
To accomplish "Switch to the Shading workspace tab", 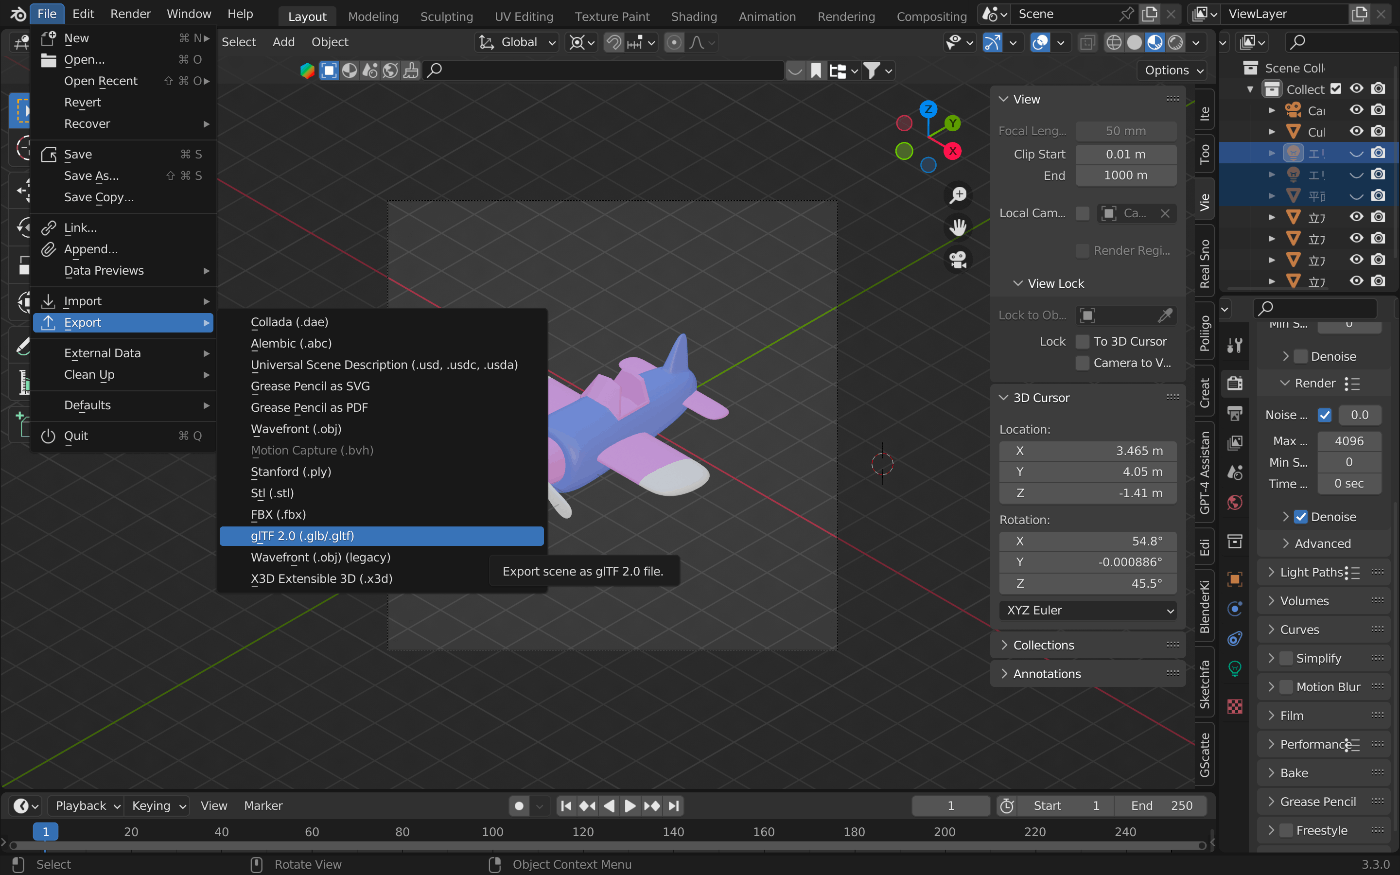I will [x=694, y=16].
